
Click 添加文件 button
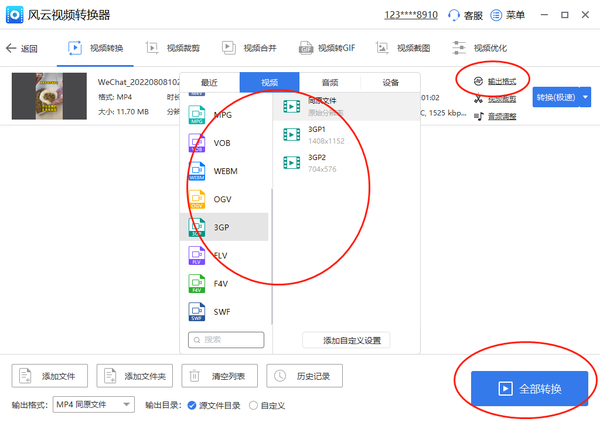50,376
